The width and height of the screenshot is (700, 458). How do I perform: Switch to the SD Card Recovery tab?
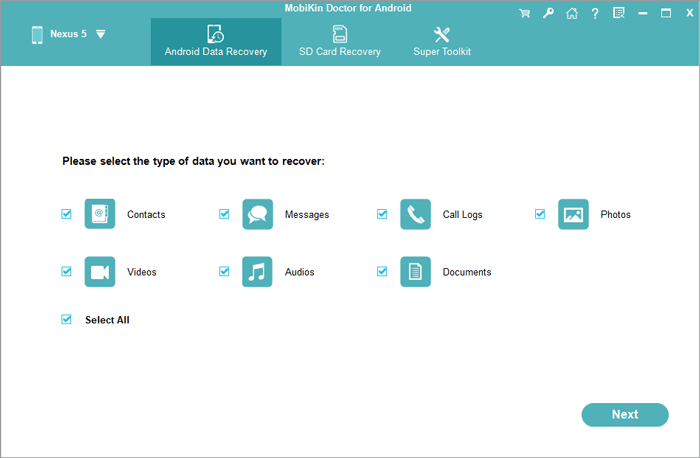click(340, 41)
